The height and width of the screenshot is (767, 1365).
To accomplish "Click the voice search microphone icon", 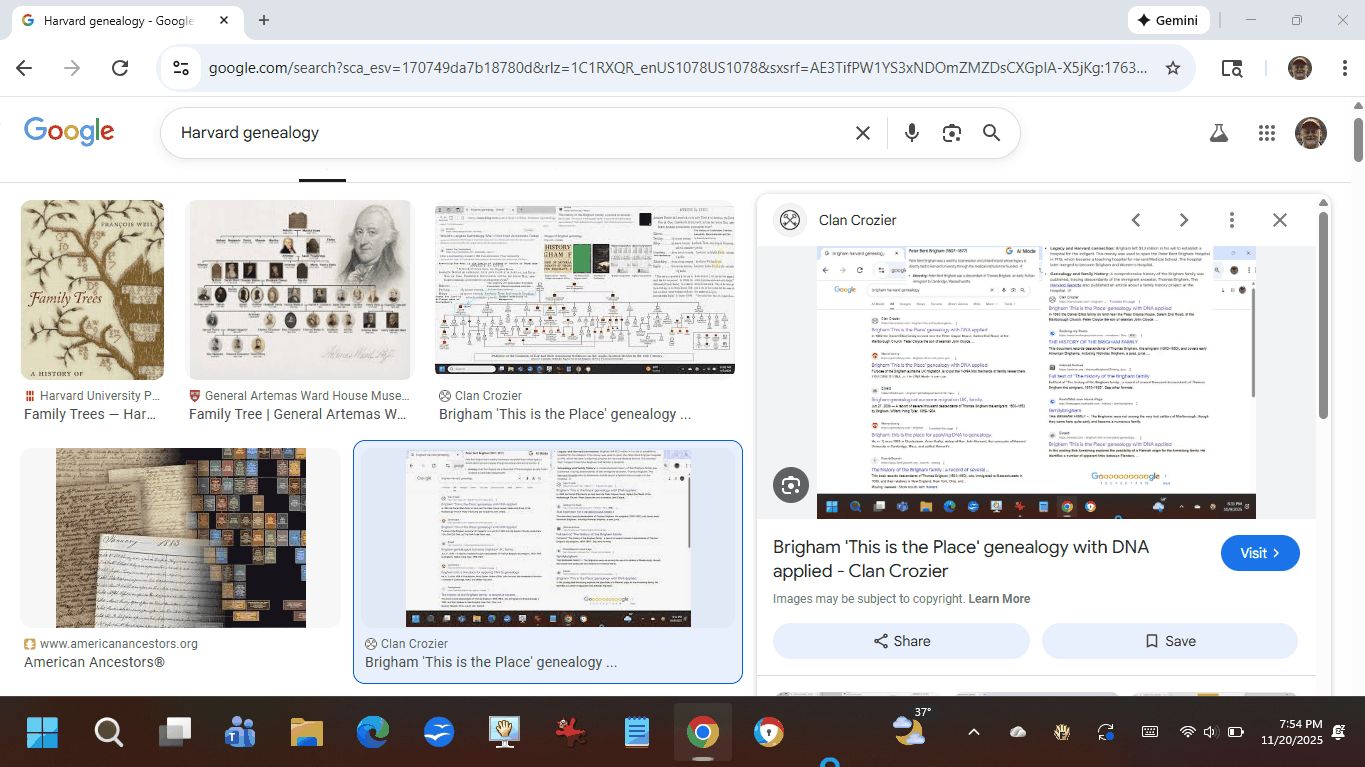I will coord(911,133).
